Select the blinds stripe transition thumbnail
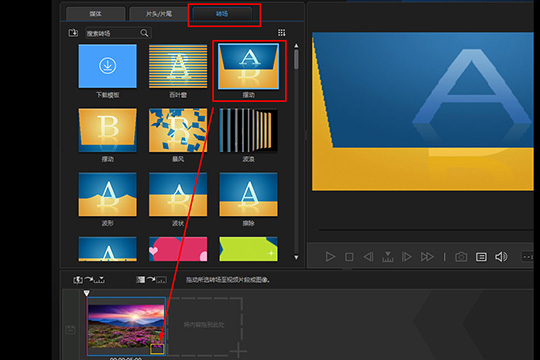Image resolution: width=540 pixels, height=360 pixels. 178,66
